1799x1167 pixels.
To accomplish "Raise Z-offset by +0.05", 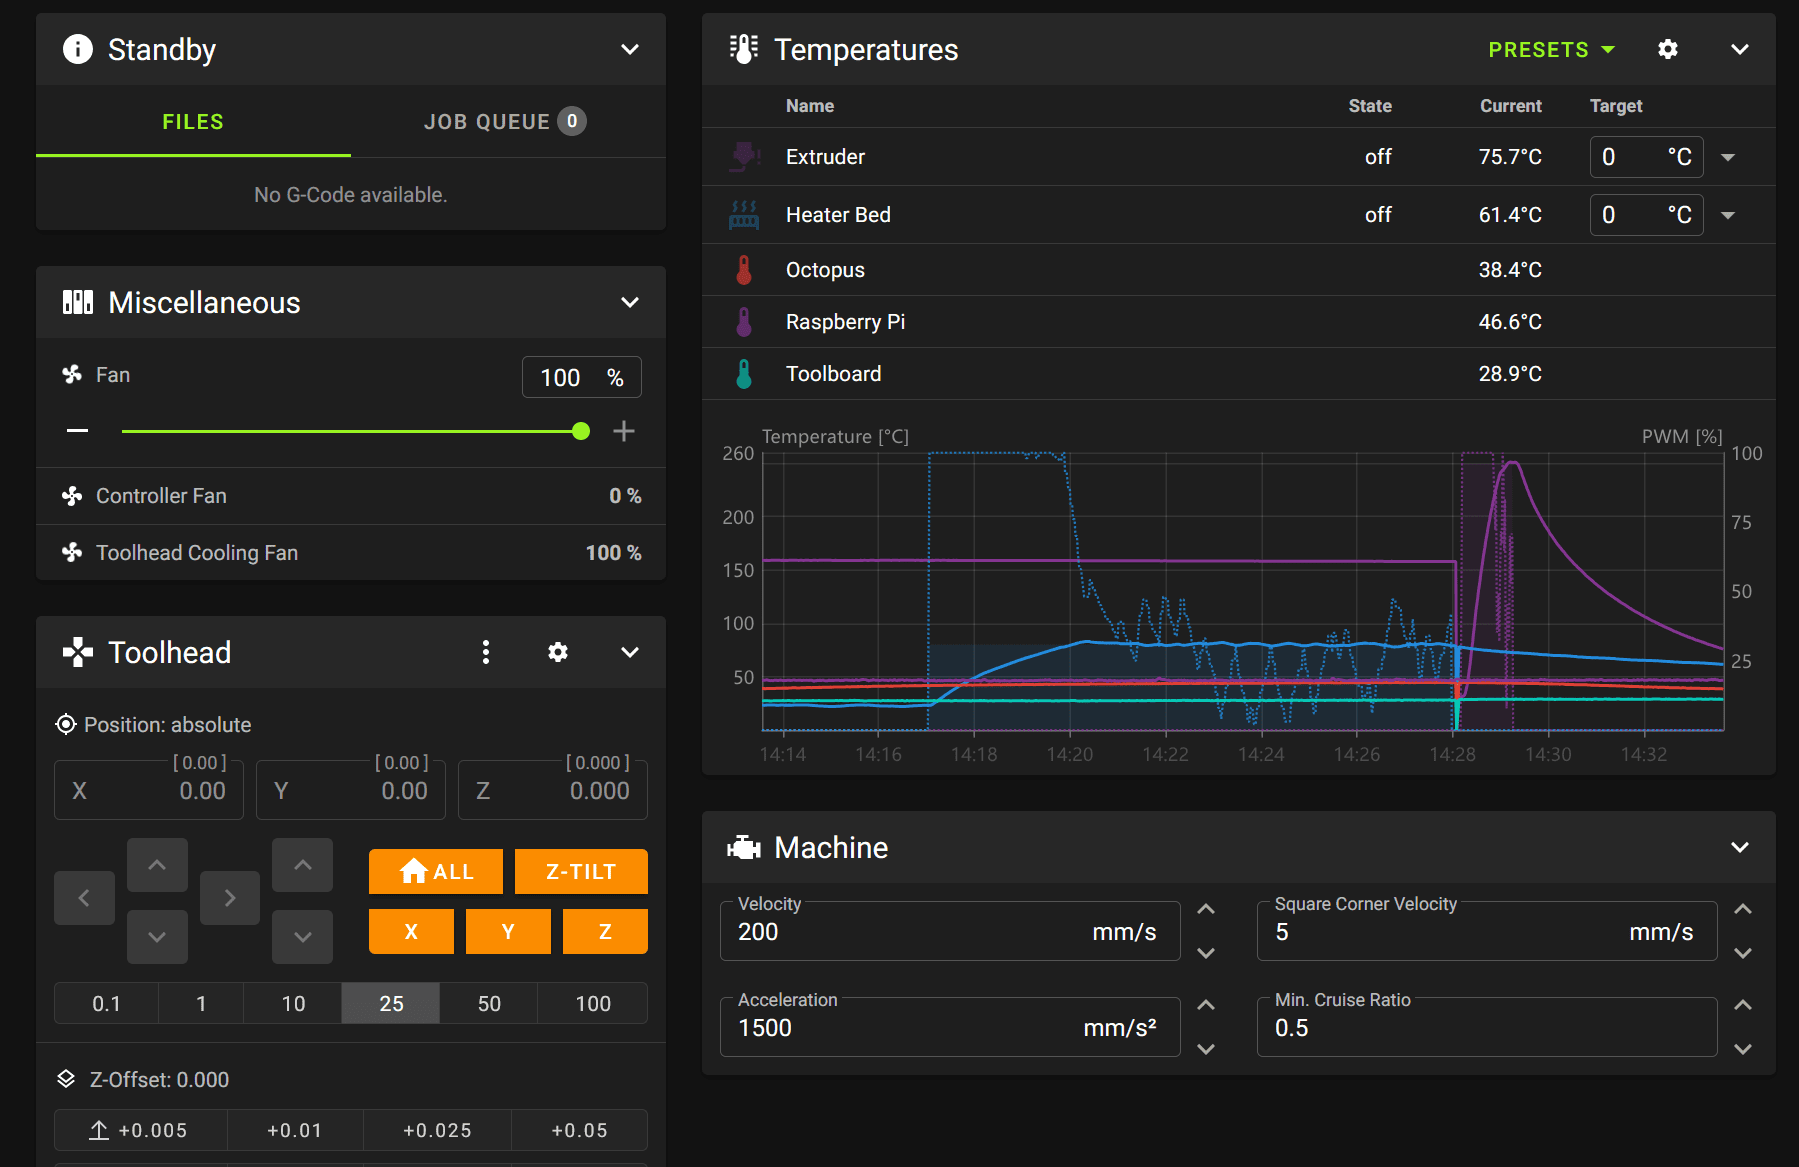I will (x=580, y=1130).
